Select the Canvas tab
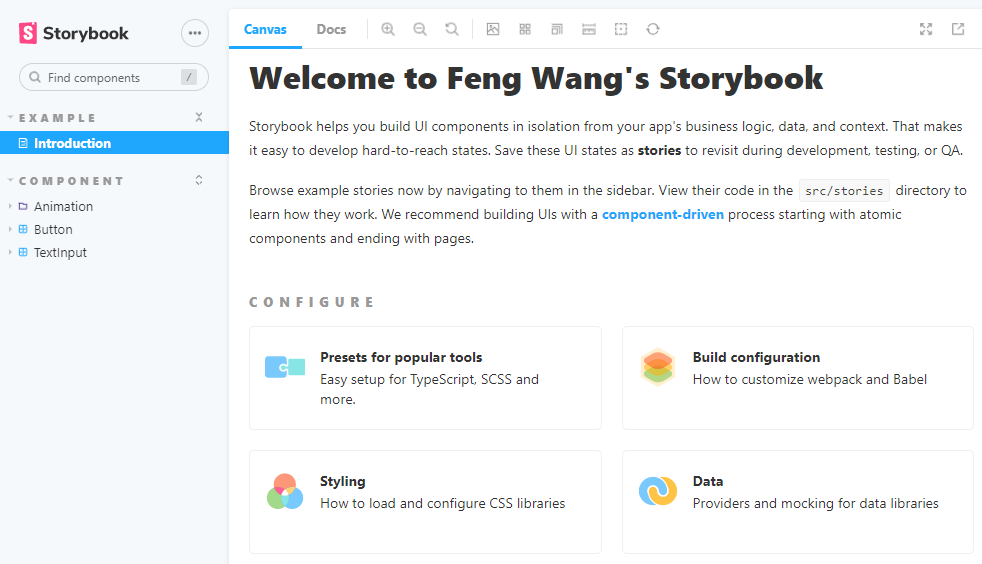Viewport: 982px width, 564px height. 265,29
